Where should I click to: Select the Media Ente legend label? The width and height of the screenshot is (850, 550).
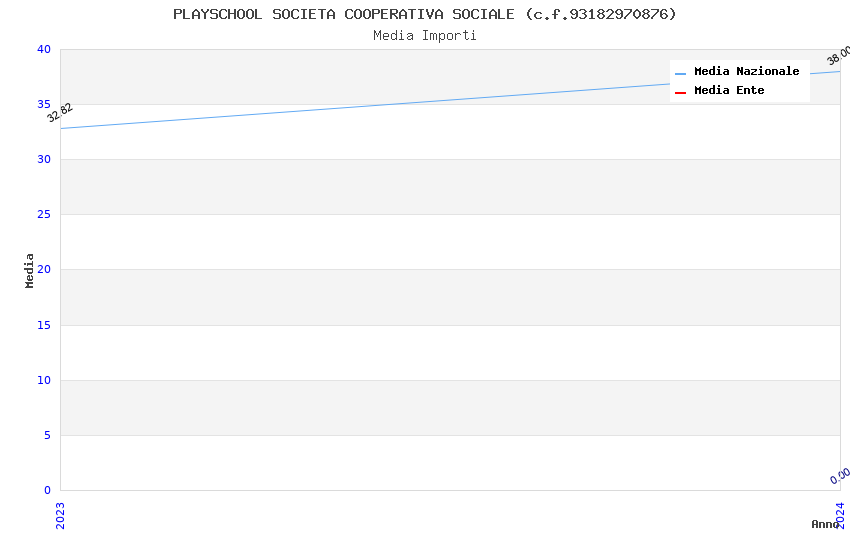729,91
